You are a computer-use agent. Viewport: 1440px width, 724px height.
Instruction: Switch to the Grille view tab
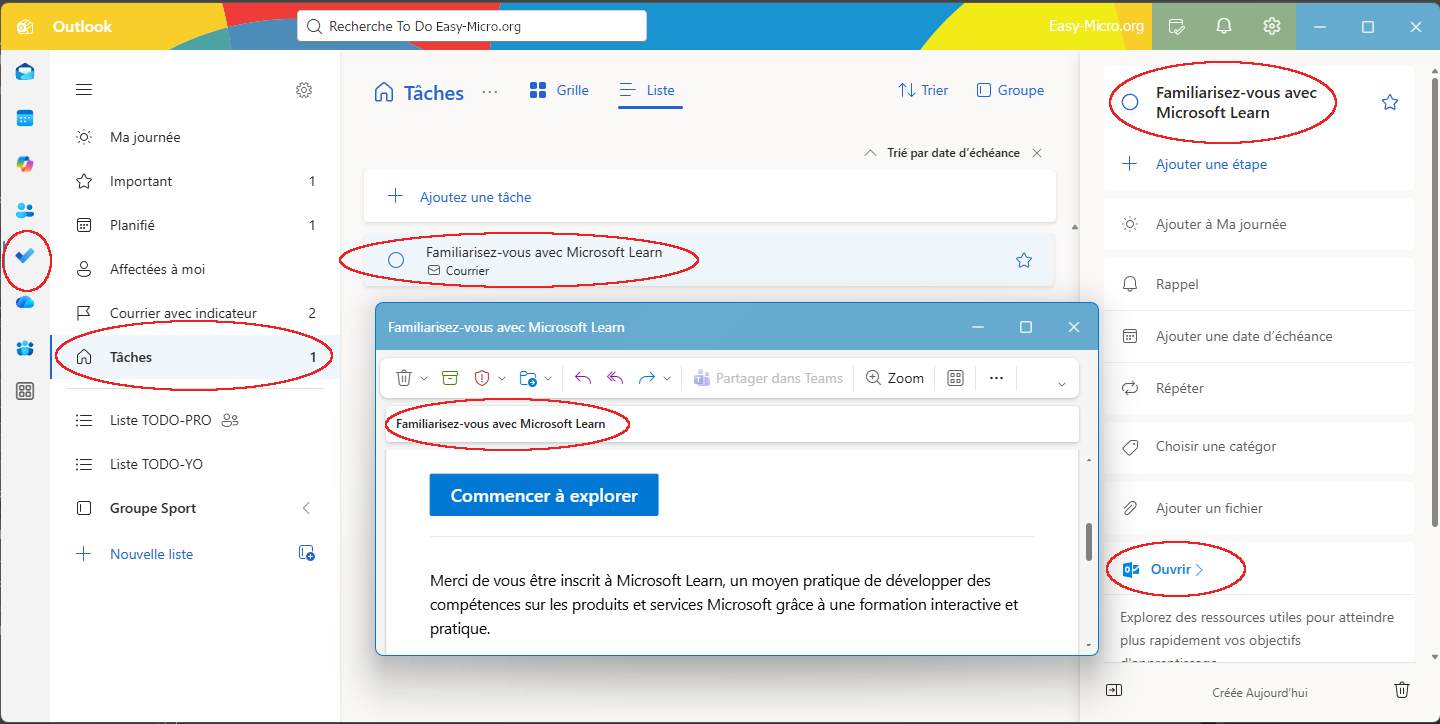tap(559, 90)
